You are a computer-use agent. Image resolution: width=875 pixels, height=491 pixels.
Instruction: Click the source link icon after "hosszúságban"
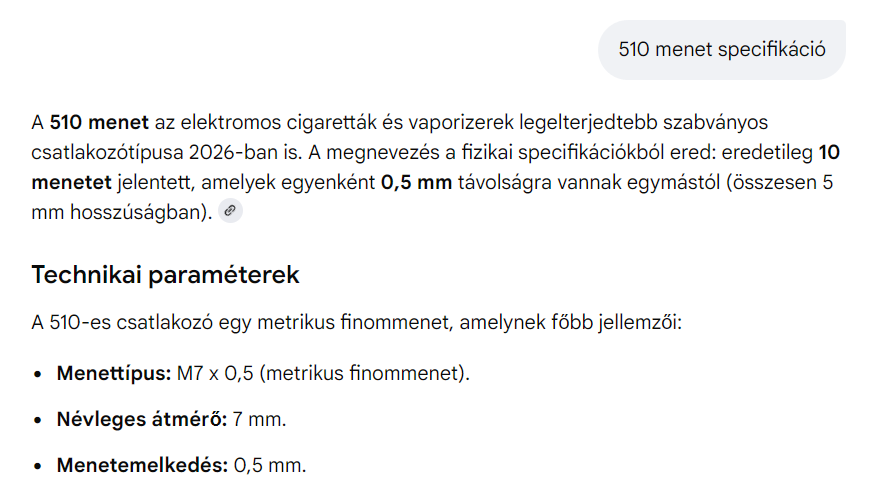coord(231,211)
